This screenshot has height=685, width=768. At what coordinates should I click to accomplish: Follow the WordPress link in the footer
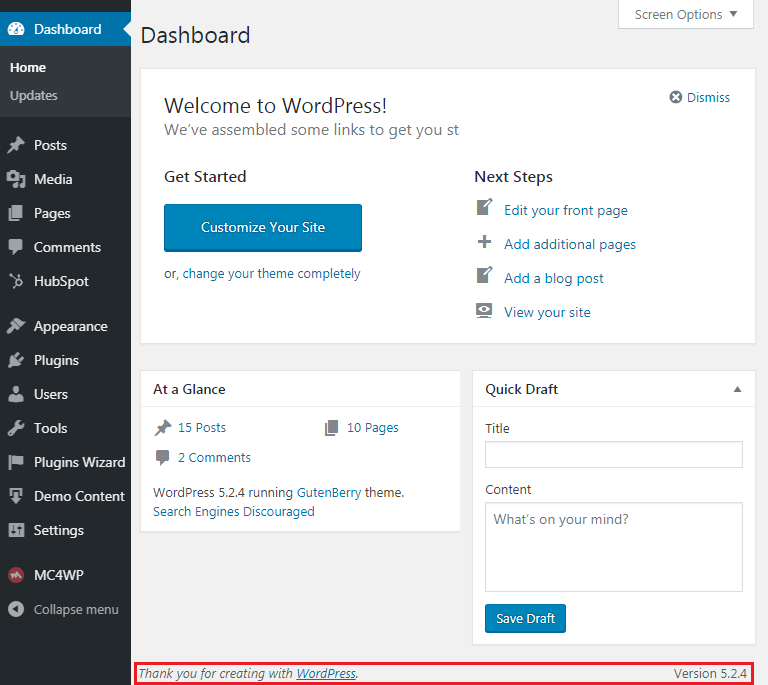(326, 673)
